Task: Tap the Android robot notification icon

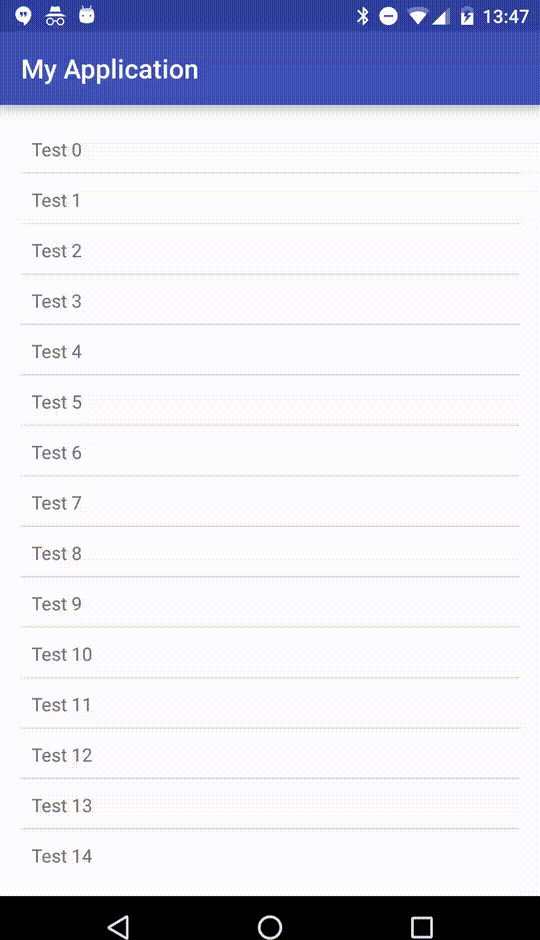Action: pos(87,15)
